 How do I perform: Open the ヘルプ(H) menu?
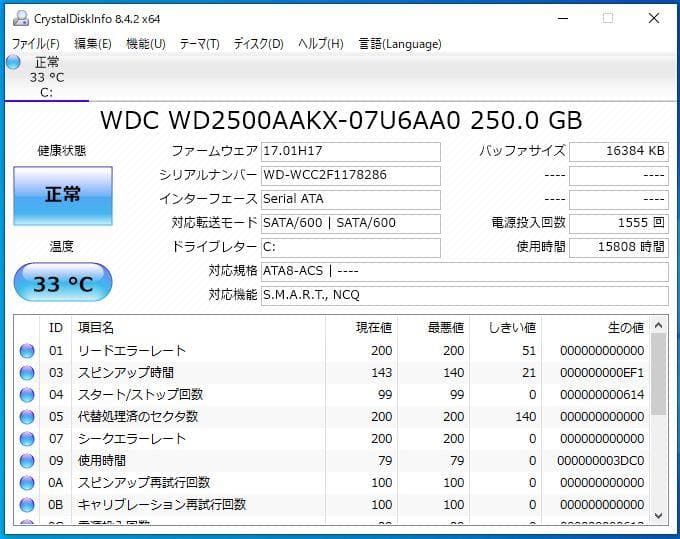[320, 44]
